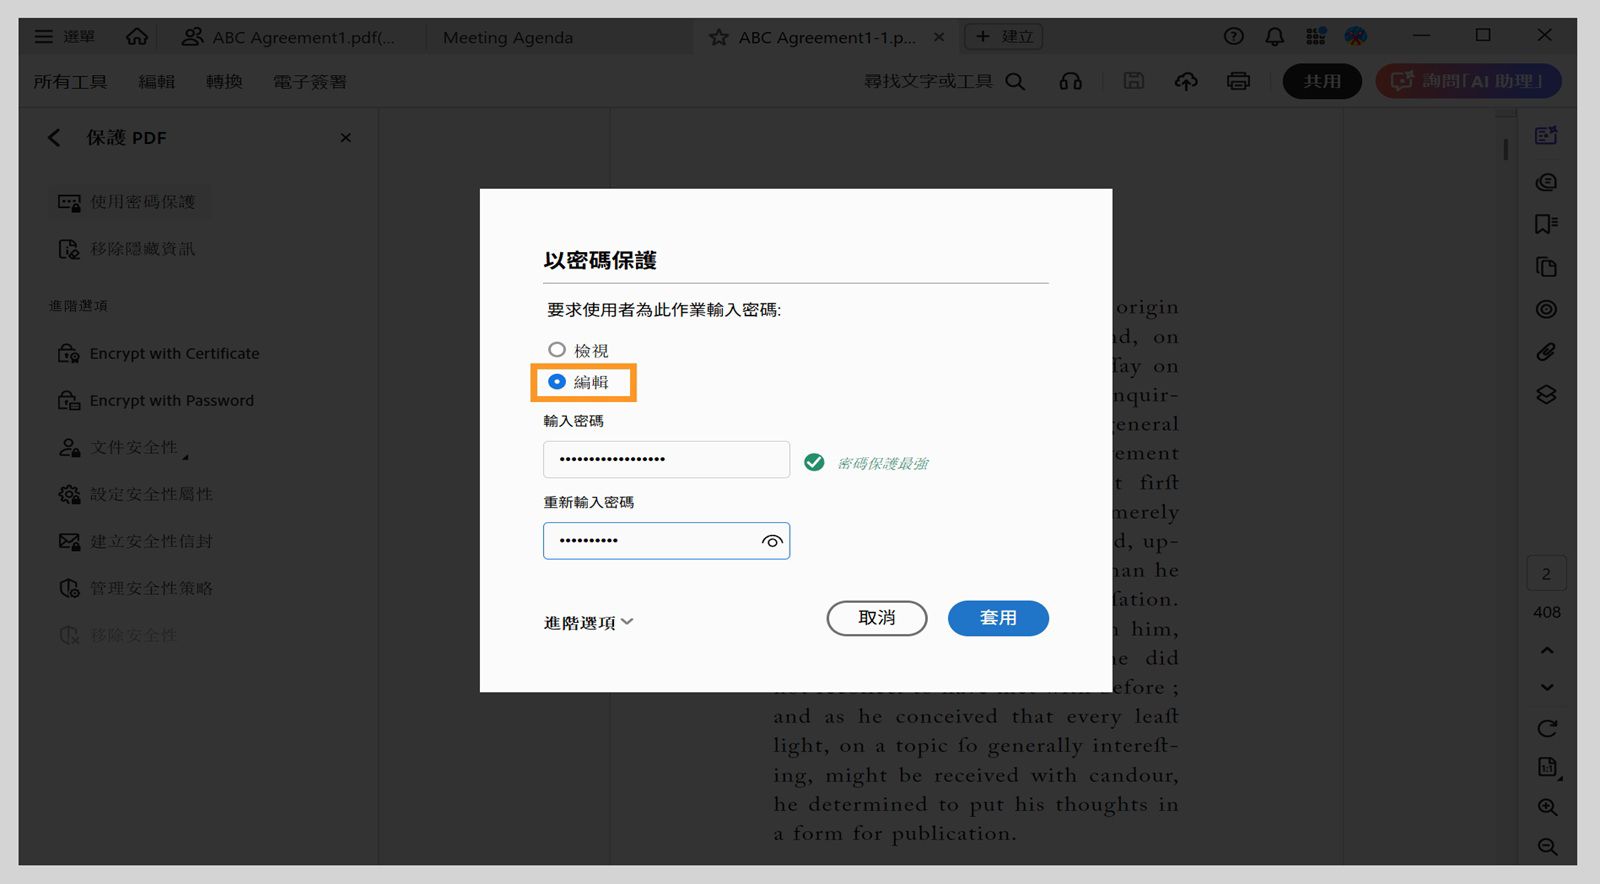The width and height of the screenshot is (1600, 884).
Task: Click the 取消 button
Action: coord(877,618)
